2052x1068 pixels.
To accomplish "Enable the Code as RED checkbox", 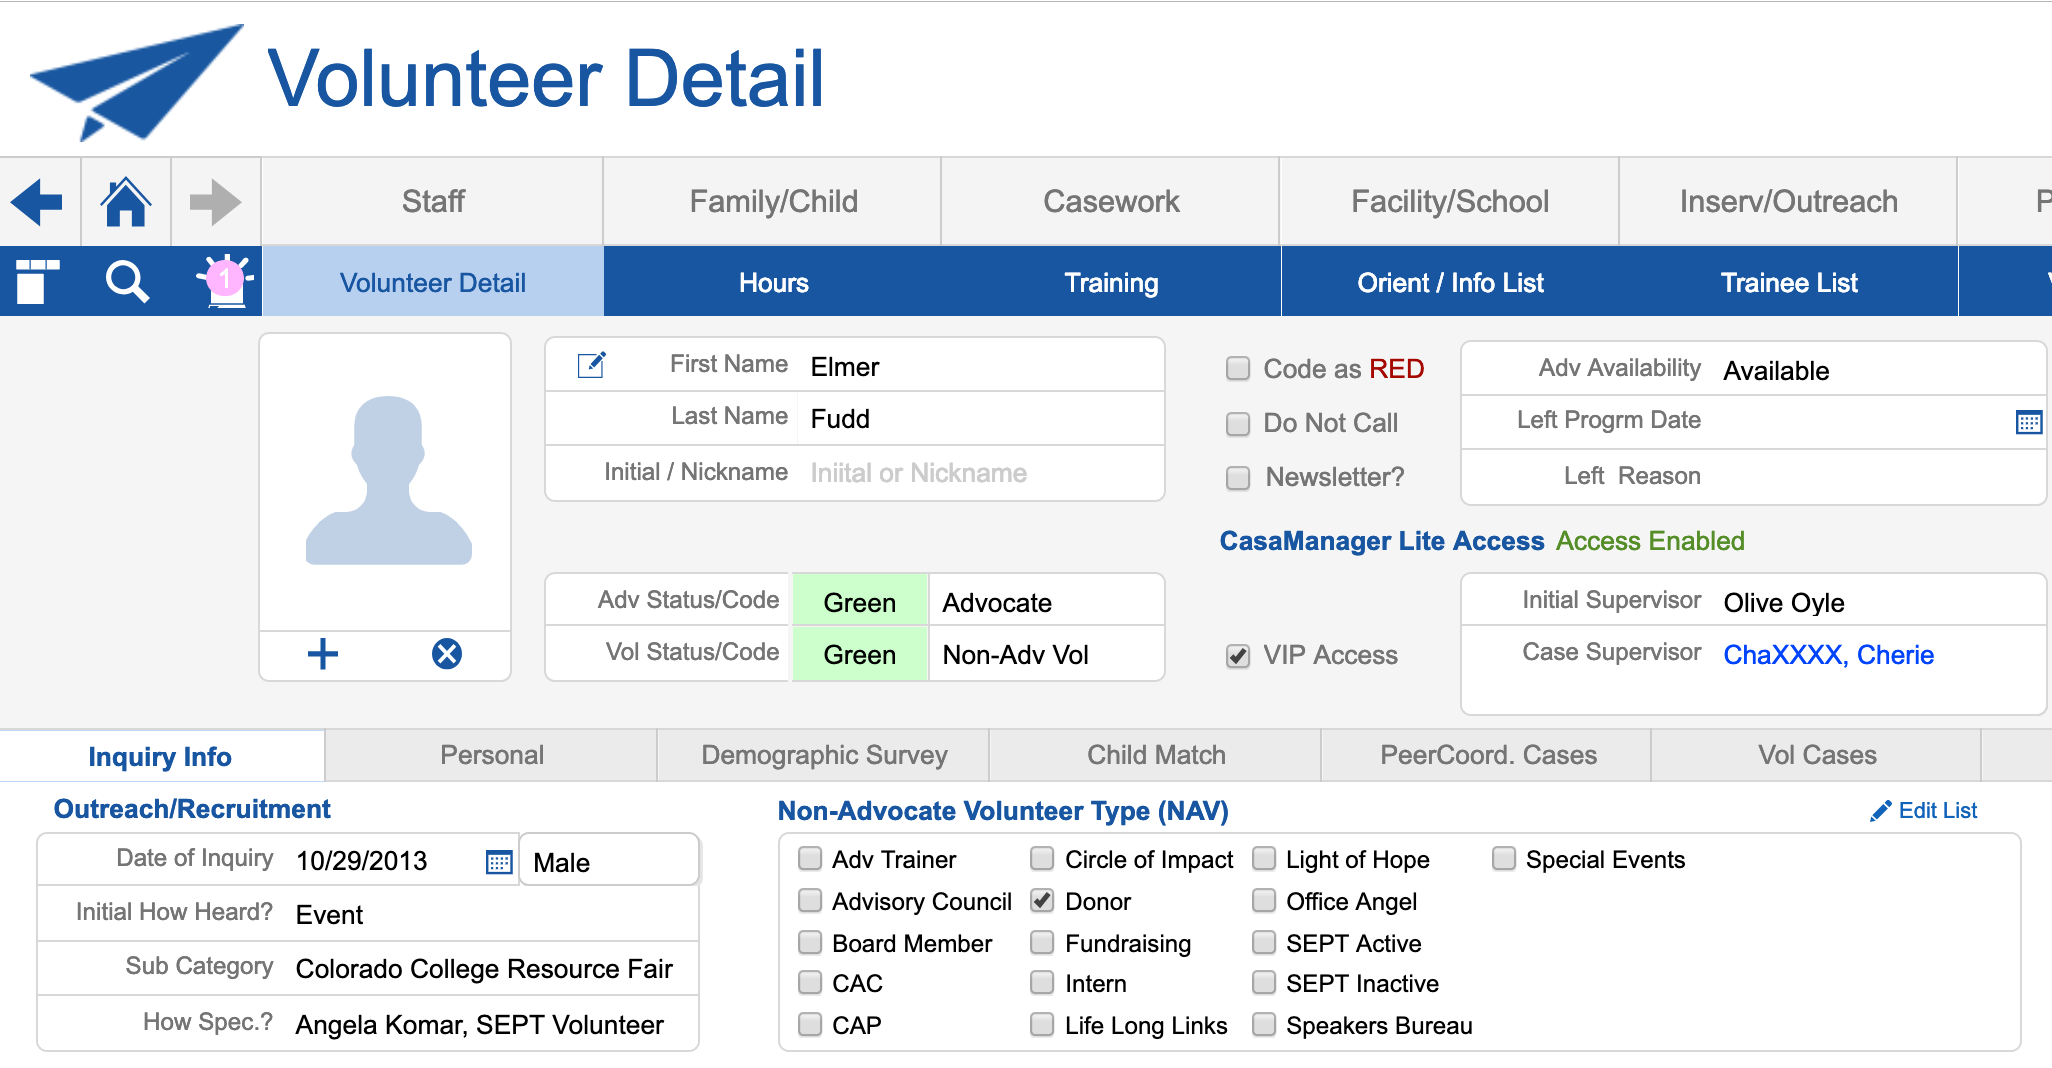I will pyautogui.click(x=1238, y=369).
